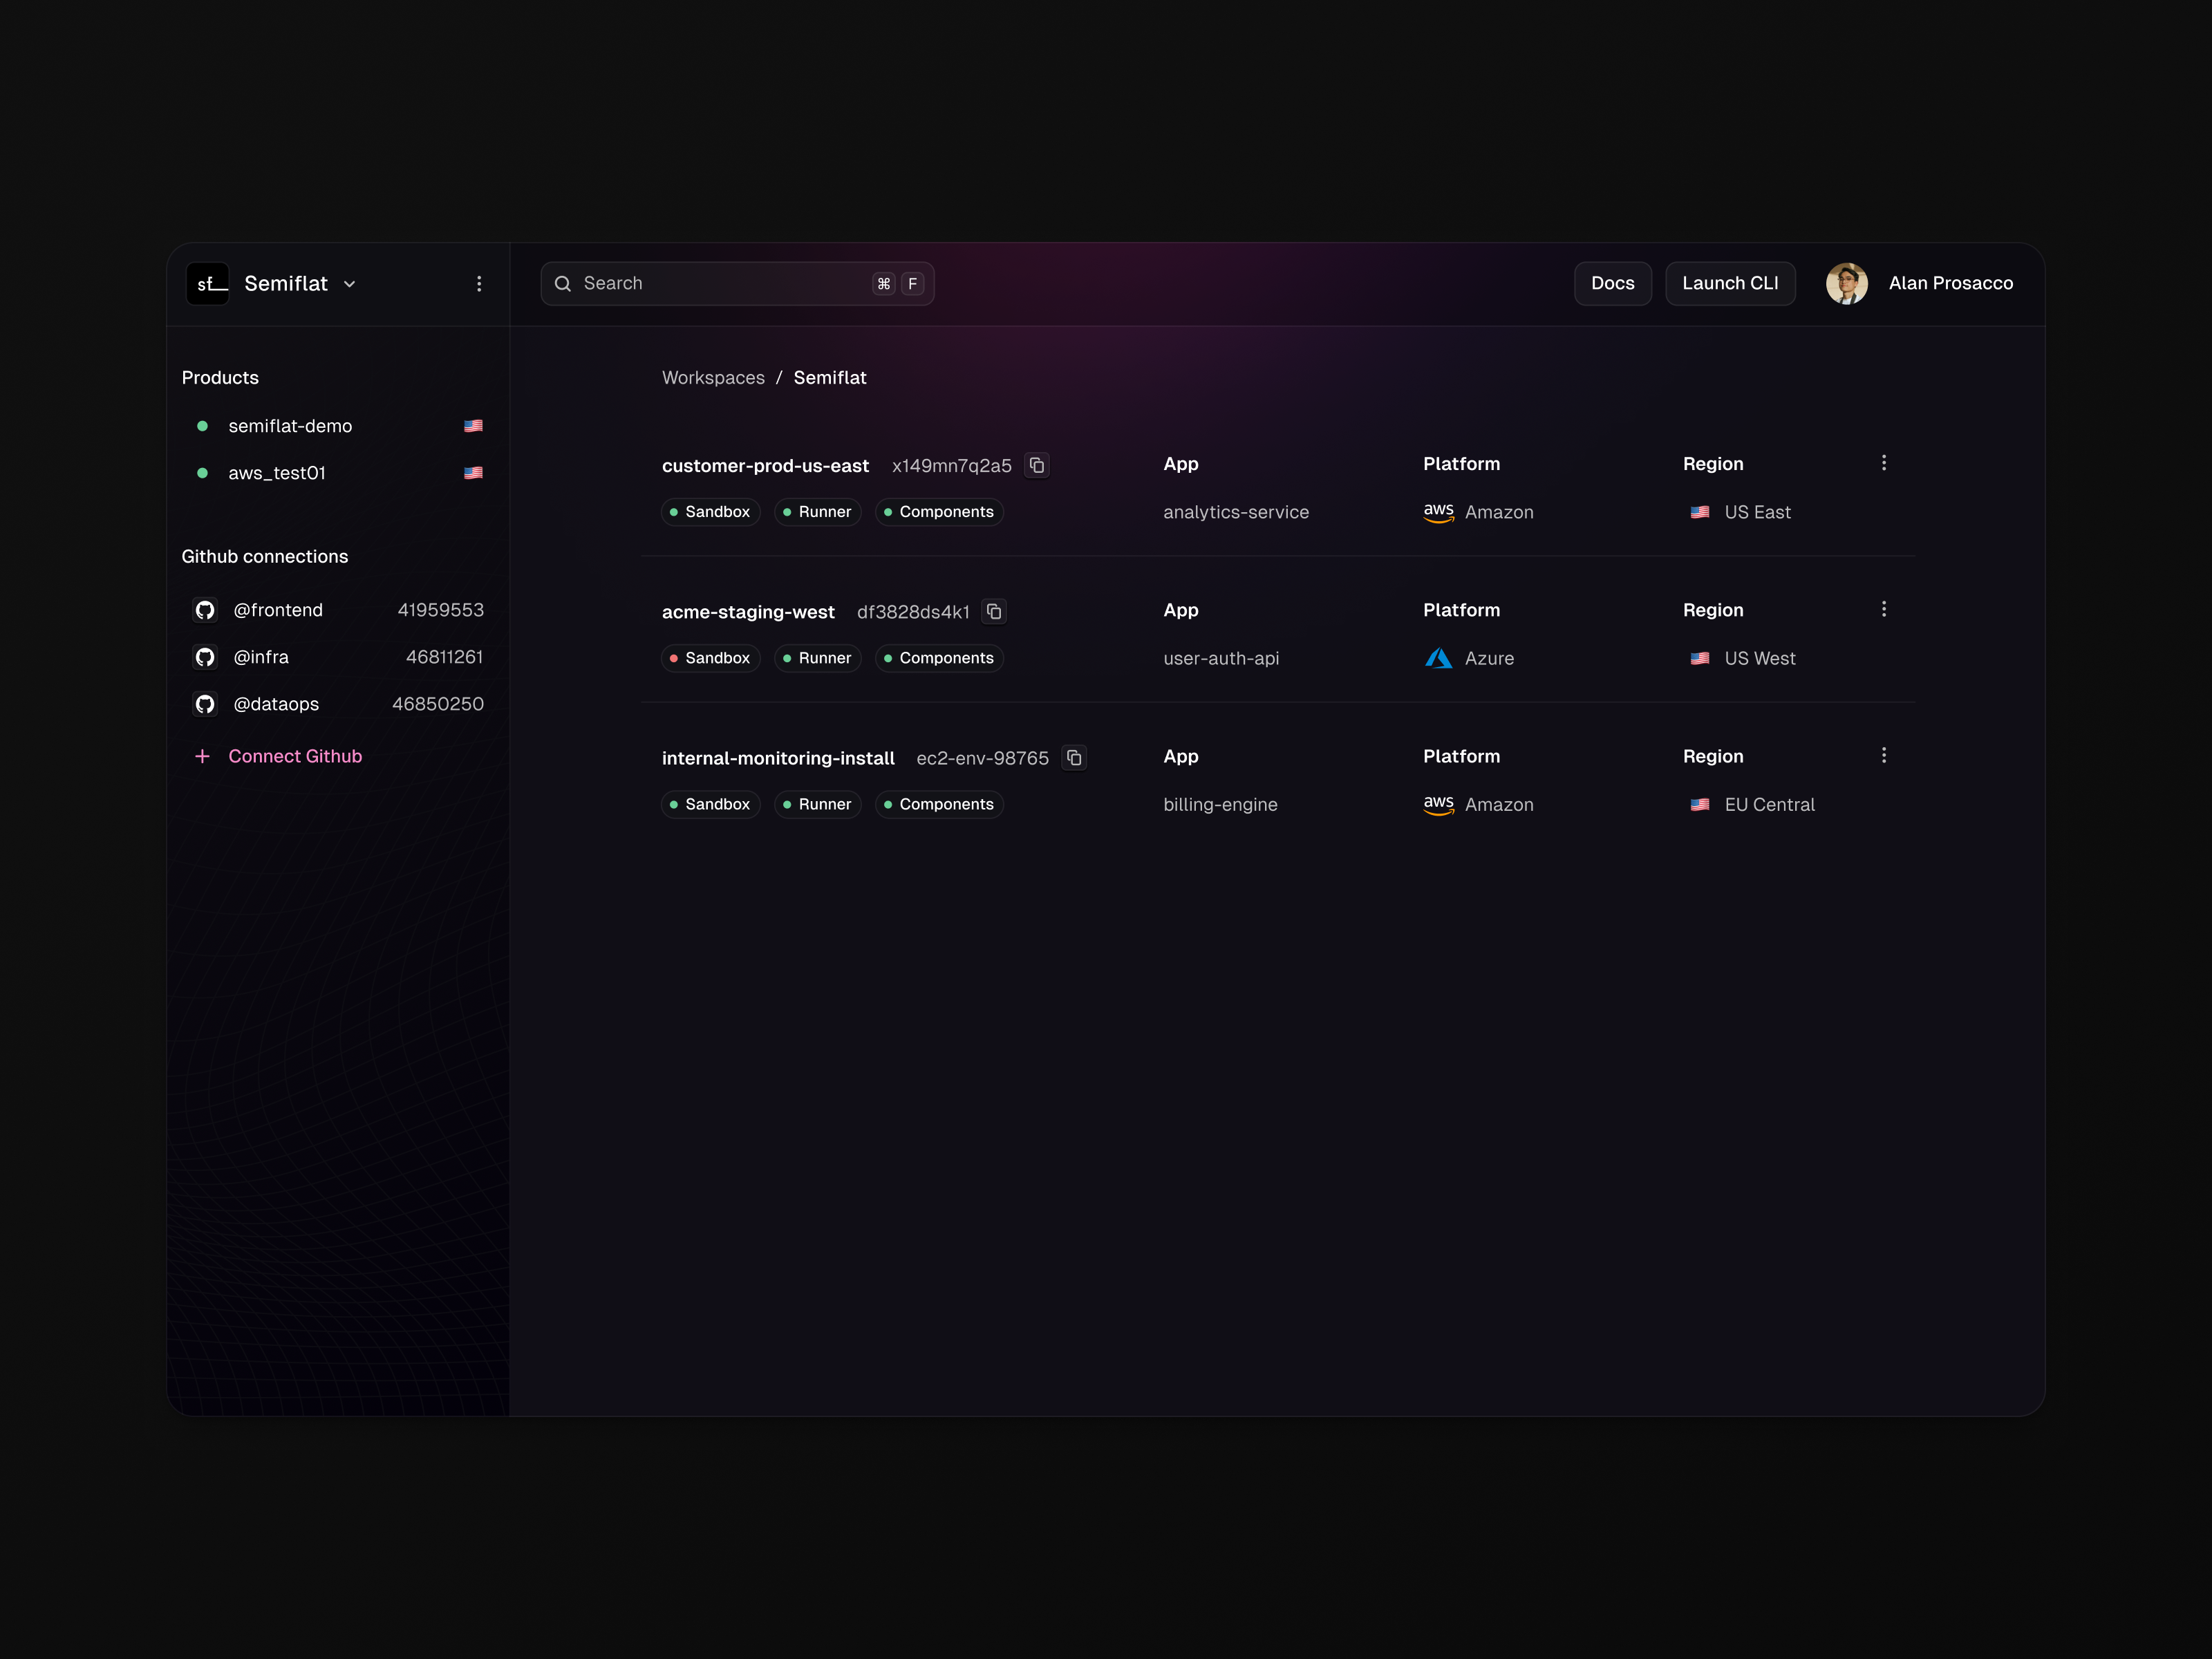The image size is (2212, 1659).
Task: Toggle the Runner badge on acme-staging-west
Action: pyautogui.click(x=817, y=658)
